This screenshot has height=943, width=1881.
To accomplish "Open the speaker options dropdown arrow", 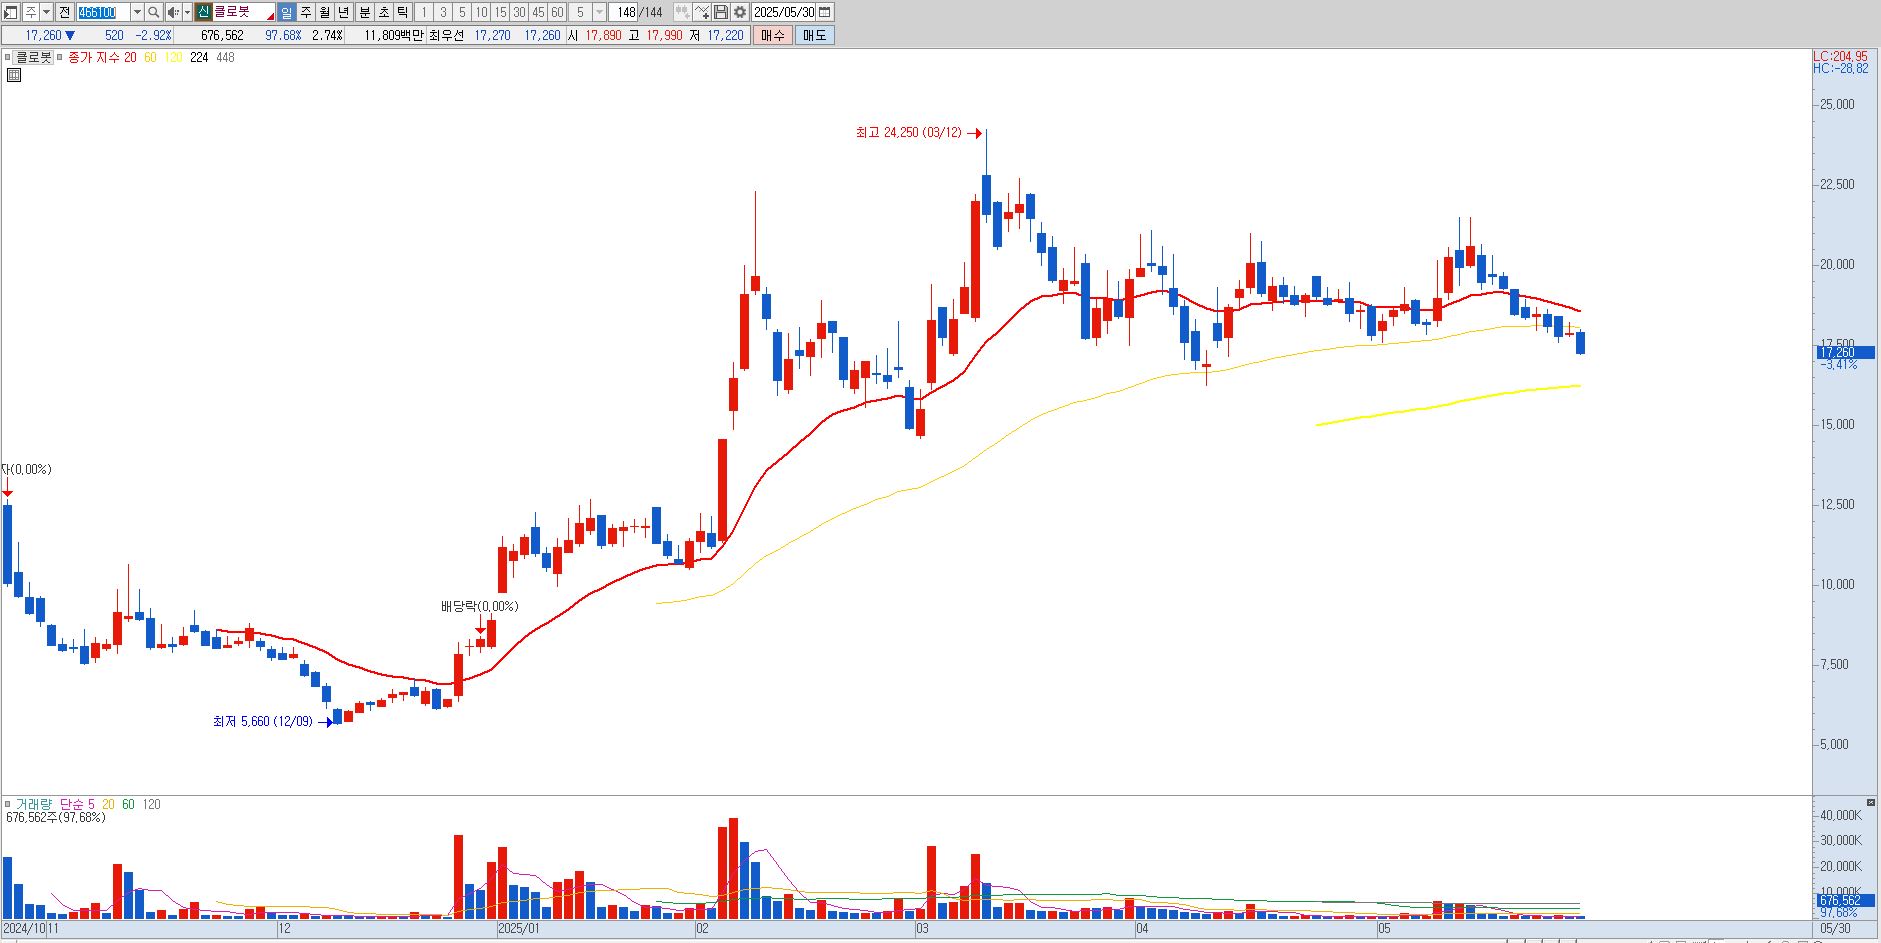I will (187, 12).
